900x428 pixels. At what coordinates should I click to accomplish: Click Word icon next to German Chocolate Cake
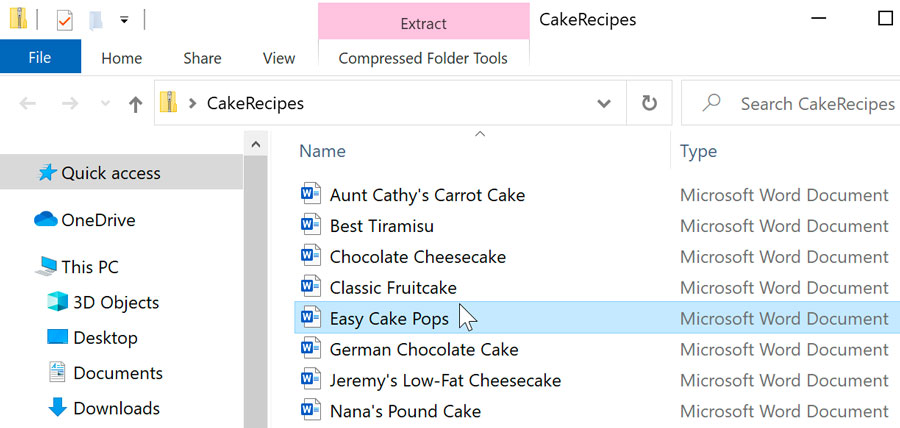tap(311, 348)
